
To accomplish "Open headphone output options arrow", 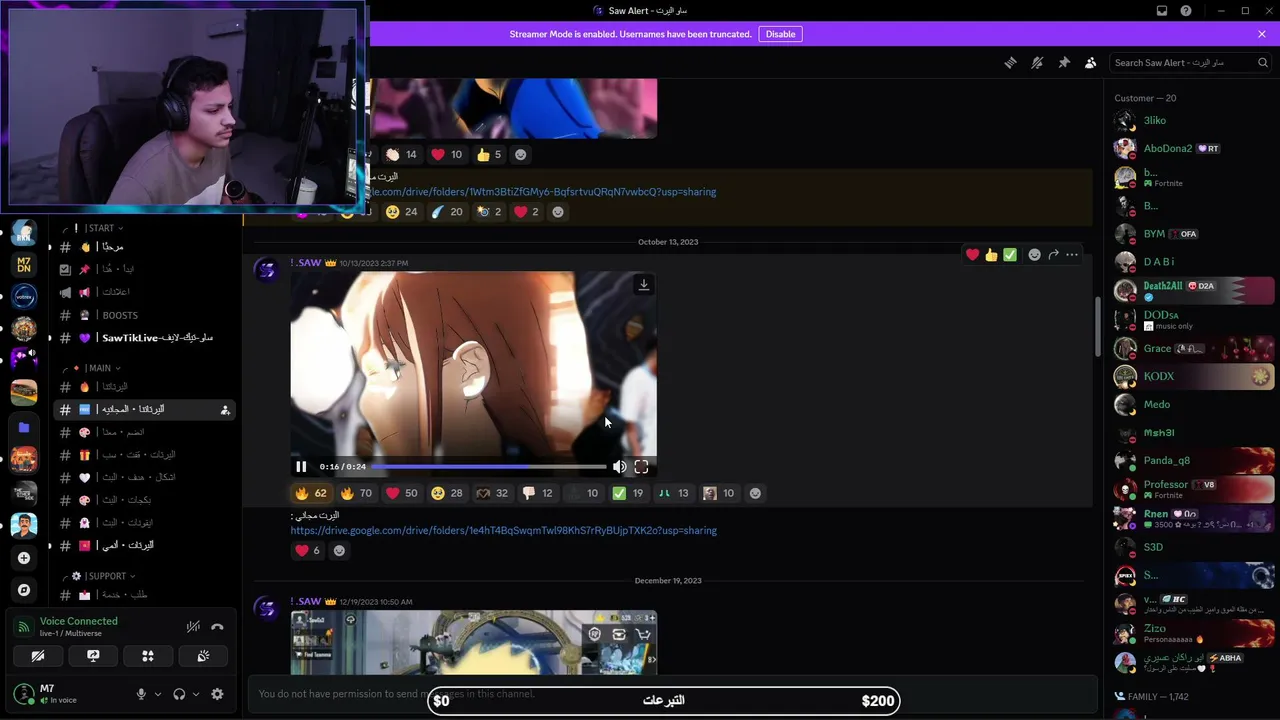I will click(195, 694).
